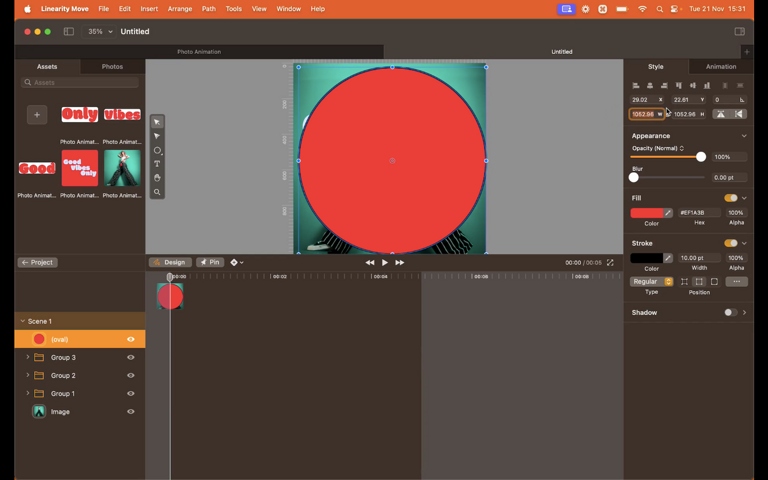Open the Stroke color eyedropper
Screen dimensions: 768x480
click(x=668, y=258)
